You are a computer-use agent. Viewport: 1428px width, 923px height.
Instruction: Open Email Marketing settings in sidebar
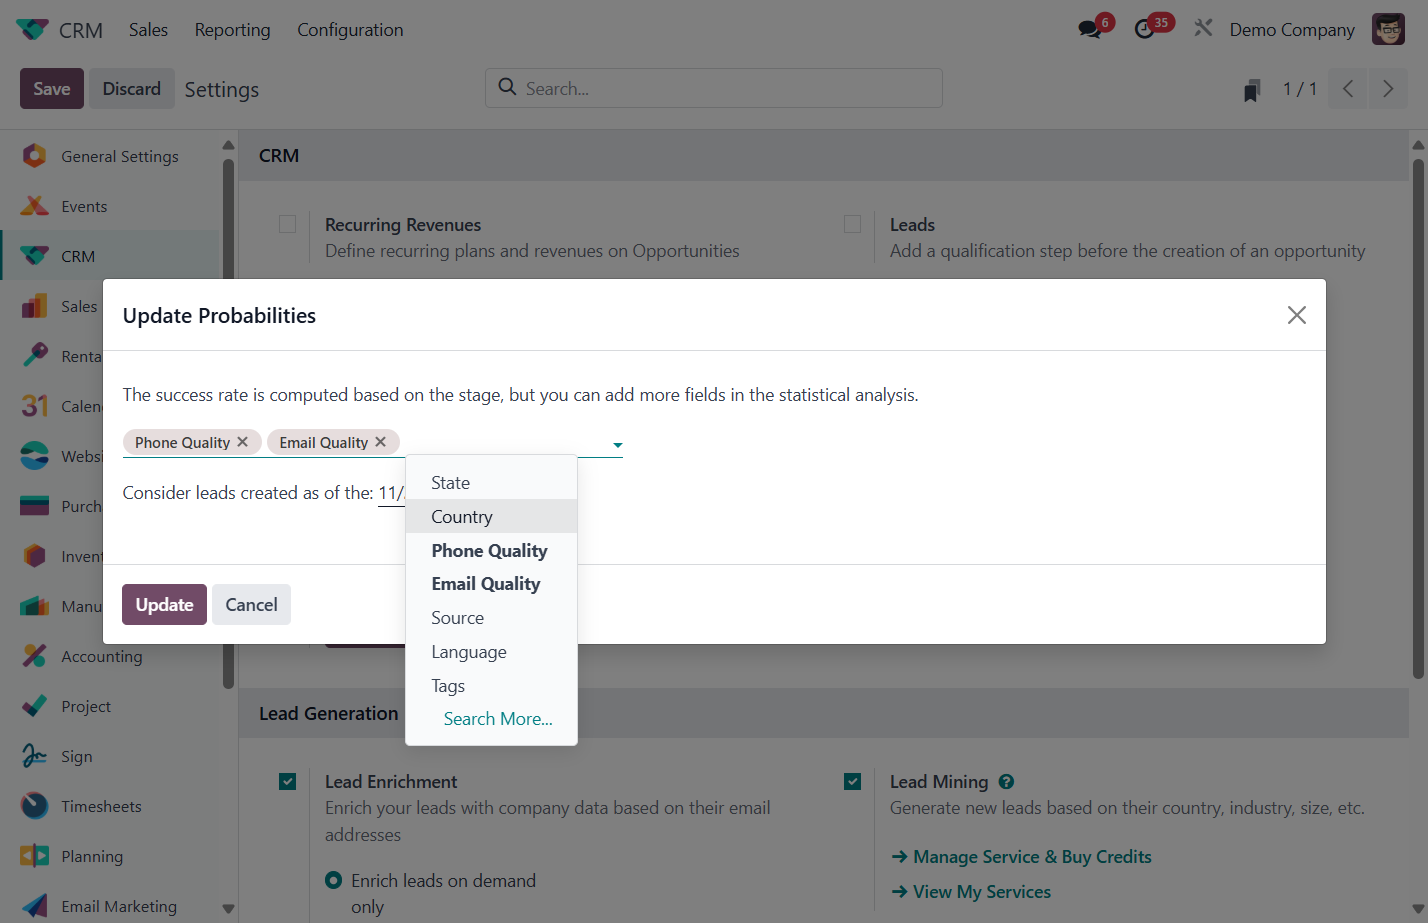point(110,906)
